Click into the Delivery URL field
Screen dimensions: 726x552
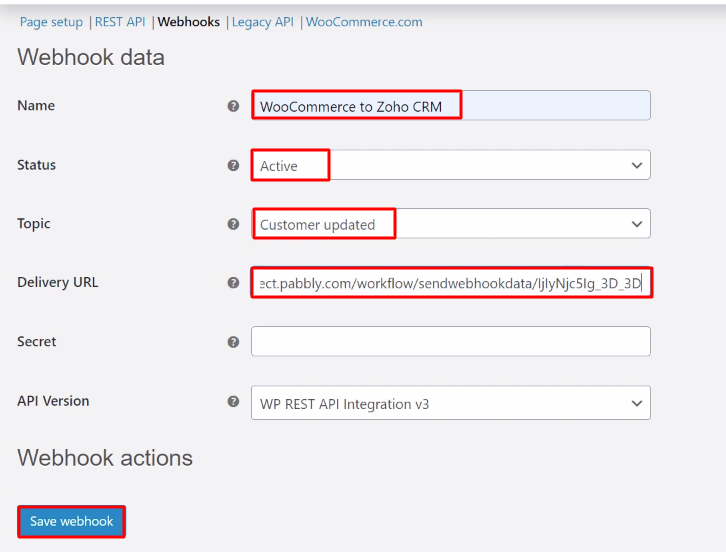[x=451, y=283]
